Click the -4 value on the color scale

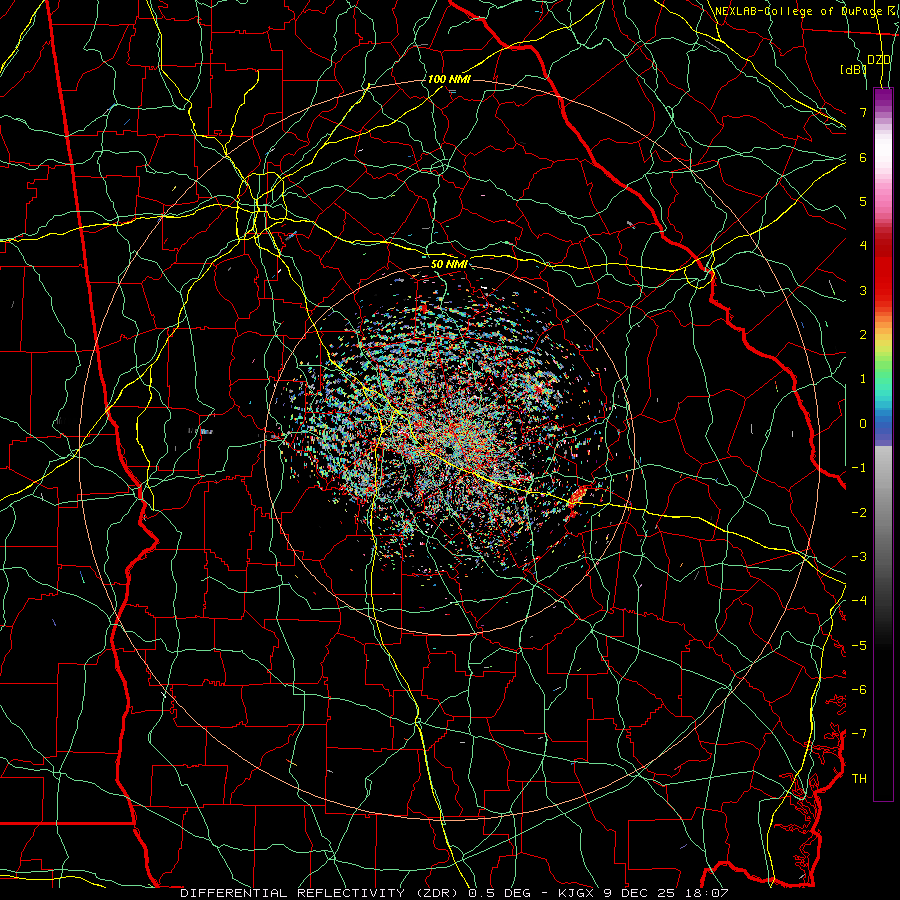click(859, 601)
